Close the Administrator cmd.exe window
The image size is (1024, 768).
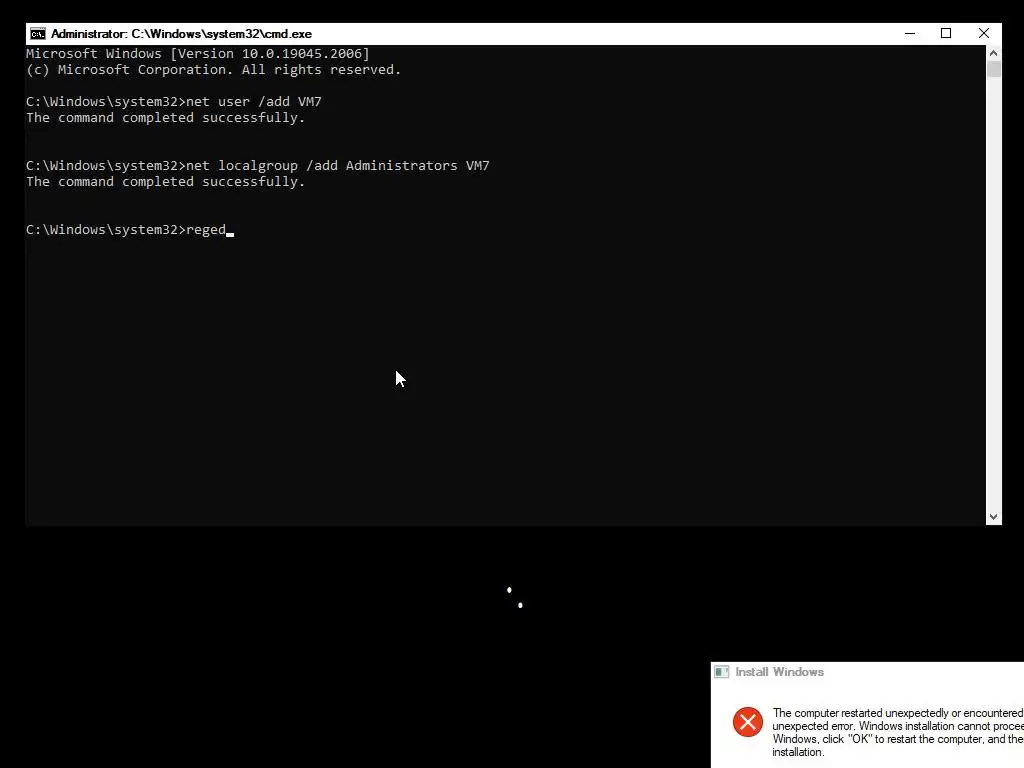point(984,33)
